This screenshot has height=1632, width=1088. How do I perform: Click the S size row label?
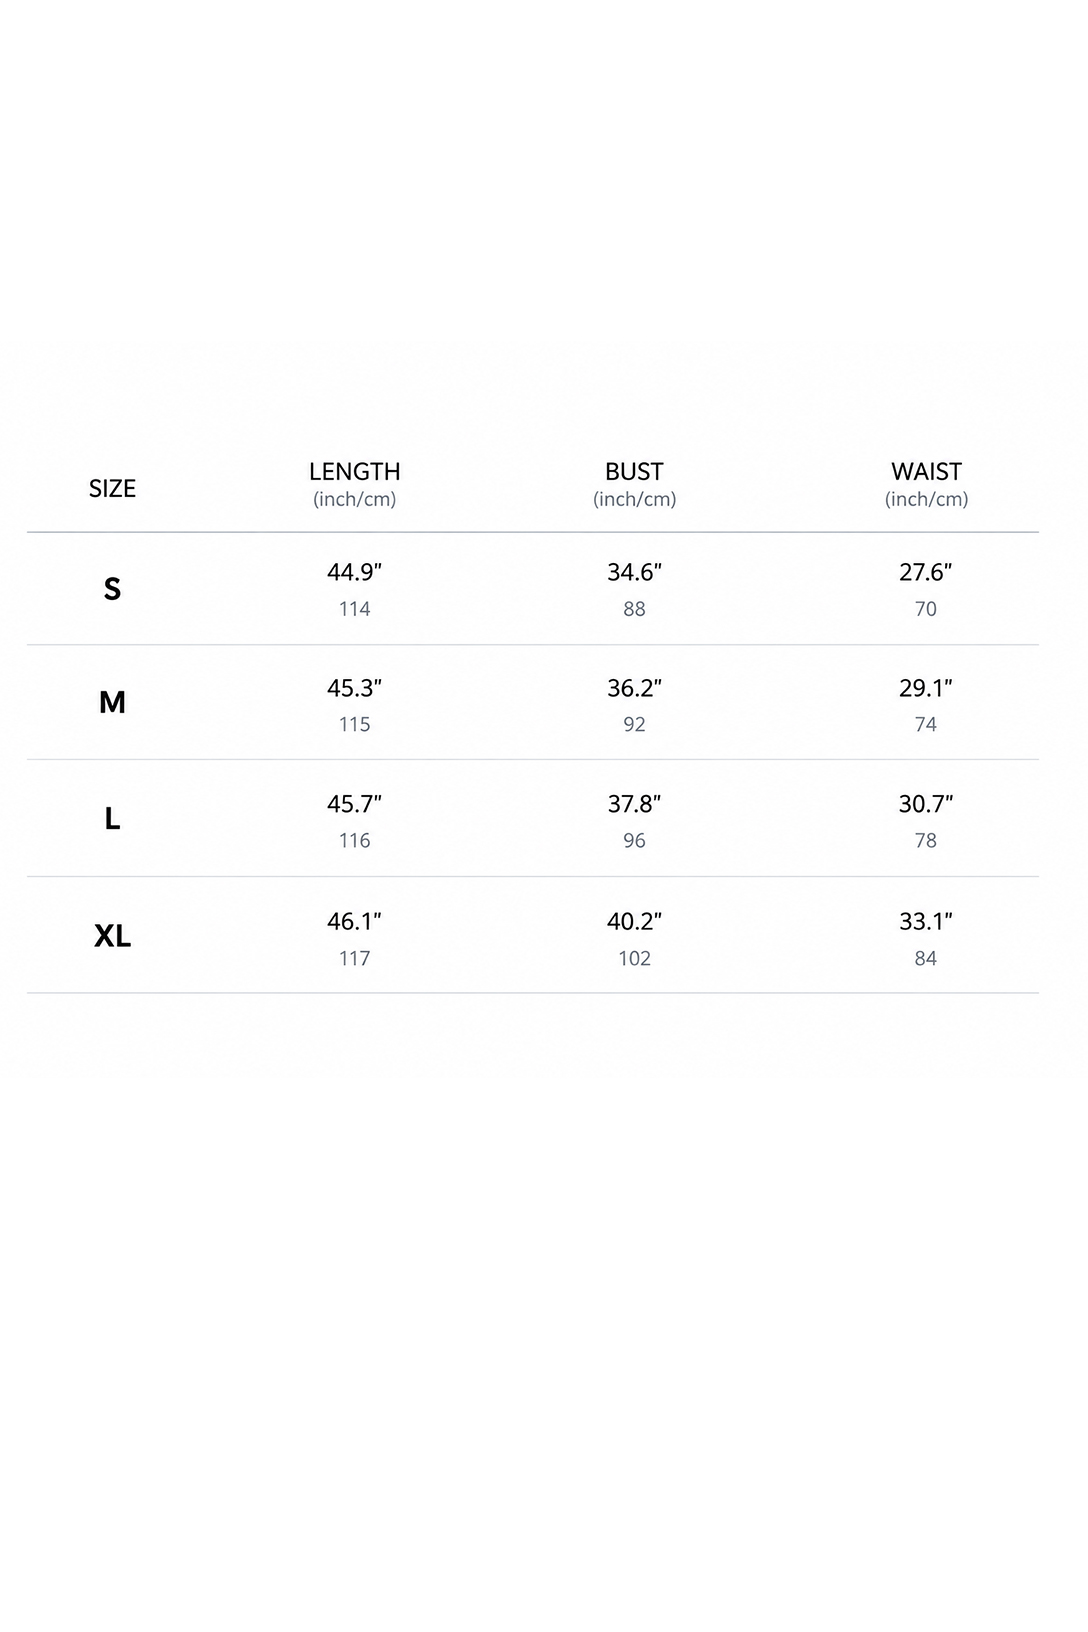pos(112,589)
